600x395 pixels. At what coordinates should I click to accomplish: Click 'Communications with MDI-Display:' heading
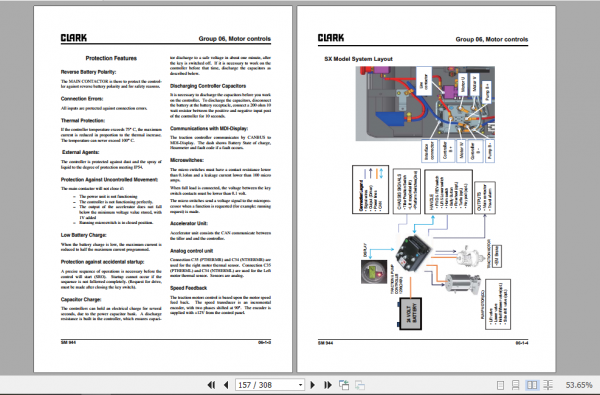[x=209, y=129]
